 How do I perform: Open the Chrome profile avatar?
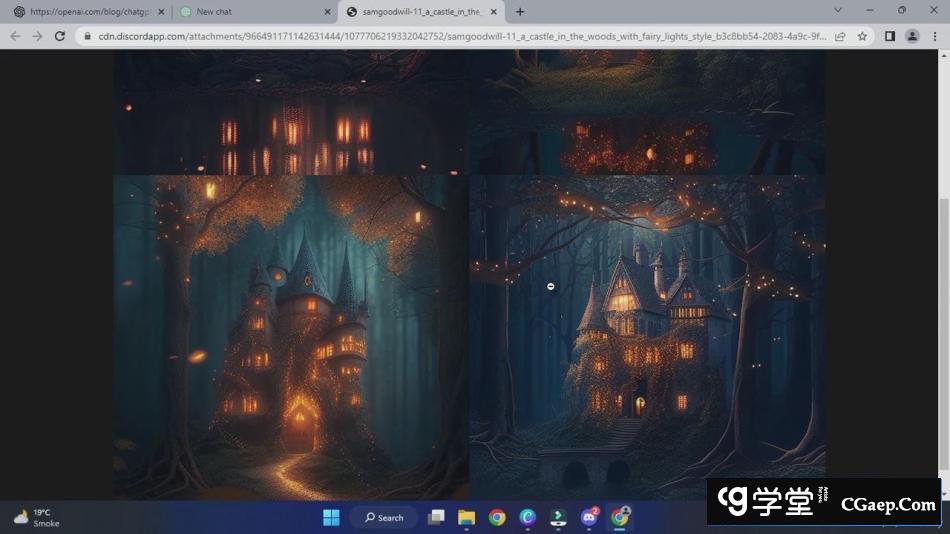pyautogui.click(x=912, y=36)
